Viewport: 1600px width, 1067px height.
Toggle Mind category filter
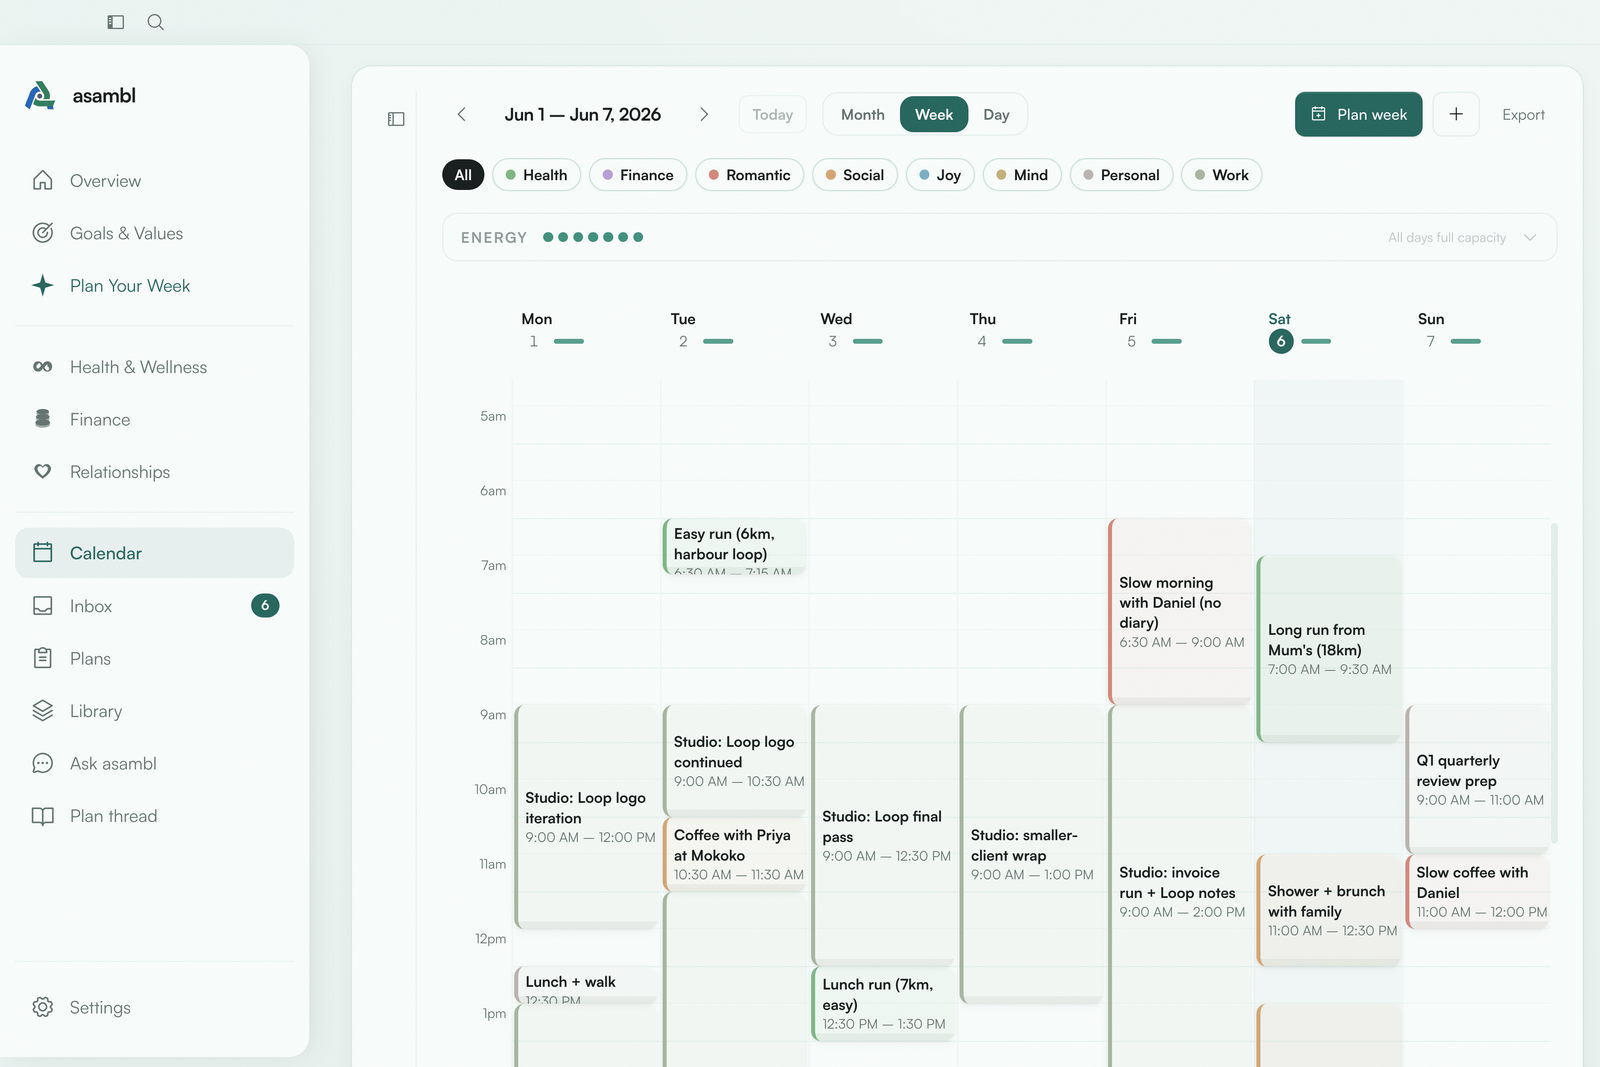pos(1022,175)
